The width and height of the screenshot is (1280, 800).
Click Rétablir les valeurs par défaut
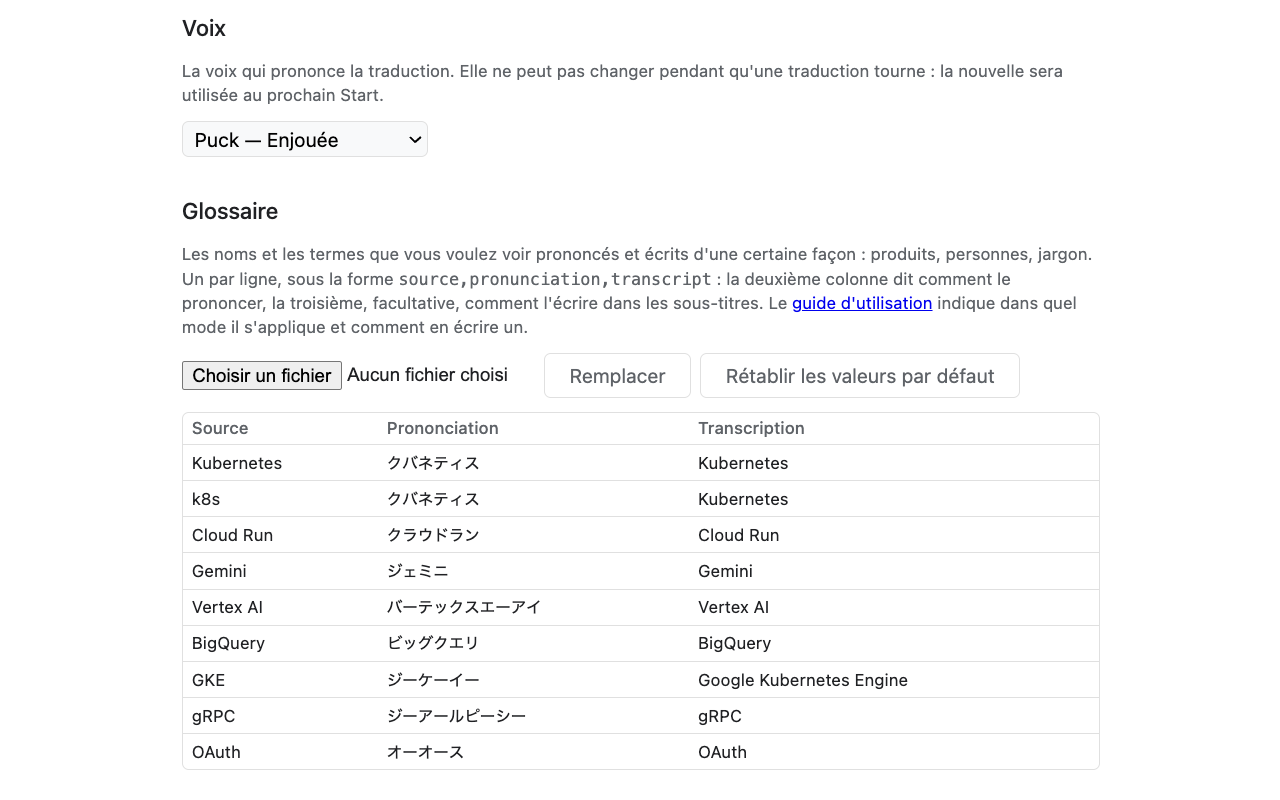pos(860,376)
